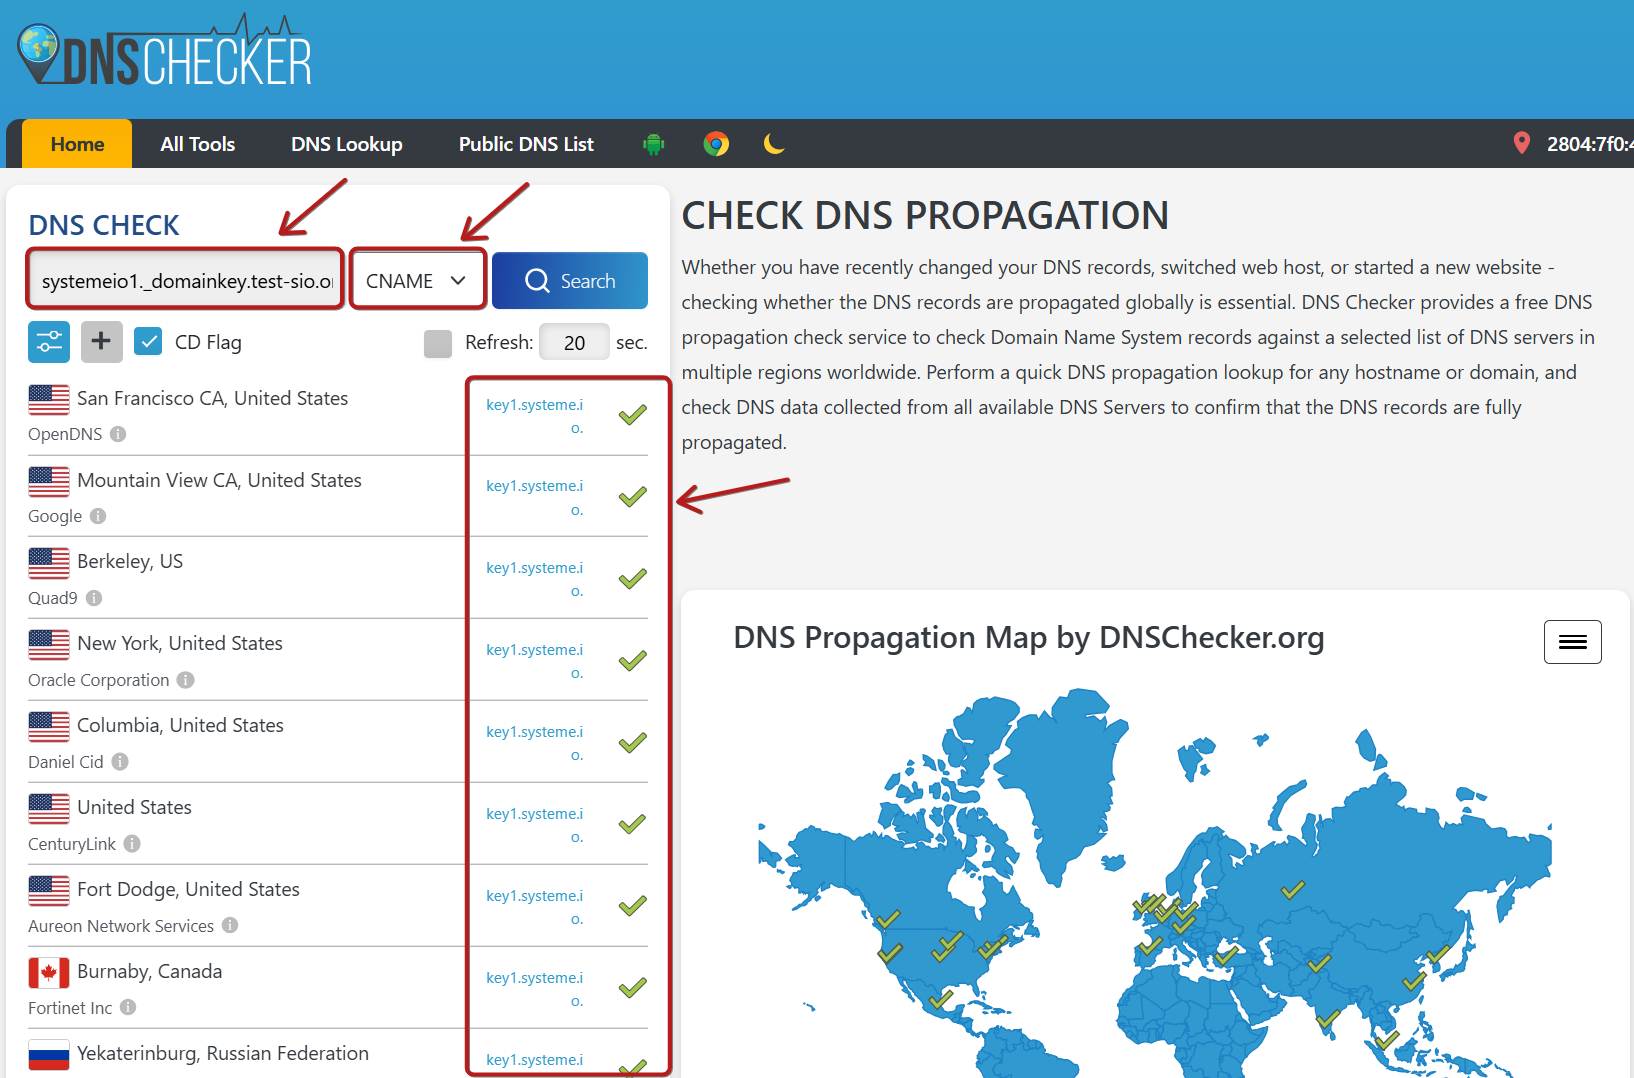This screenshot has height=1078, width=1634.
Task: Click the 'CenturyLink' provider name
Action: click(x=72, y=844)
